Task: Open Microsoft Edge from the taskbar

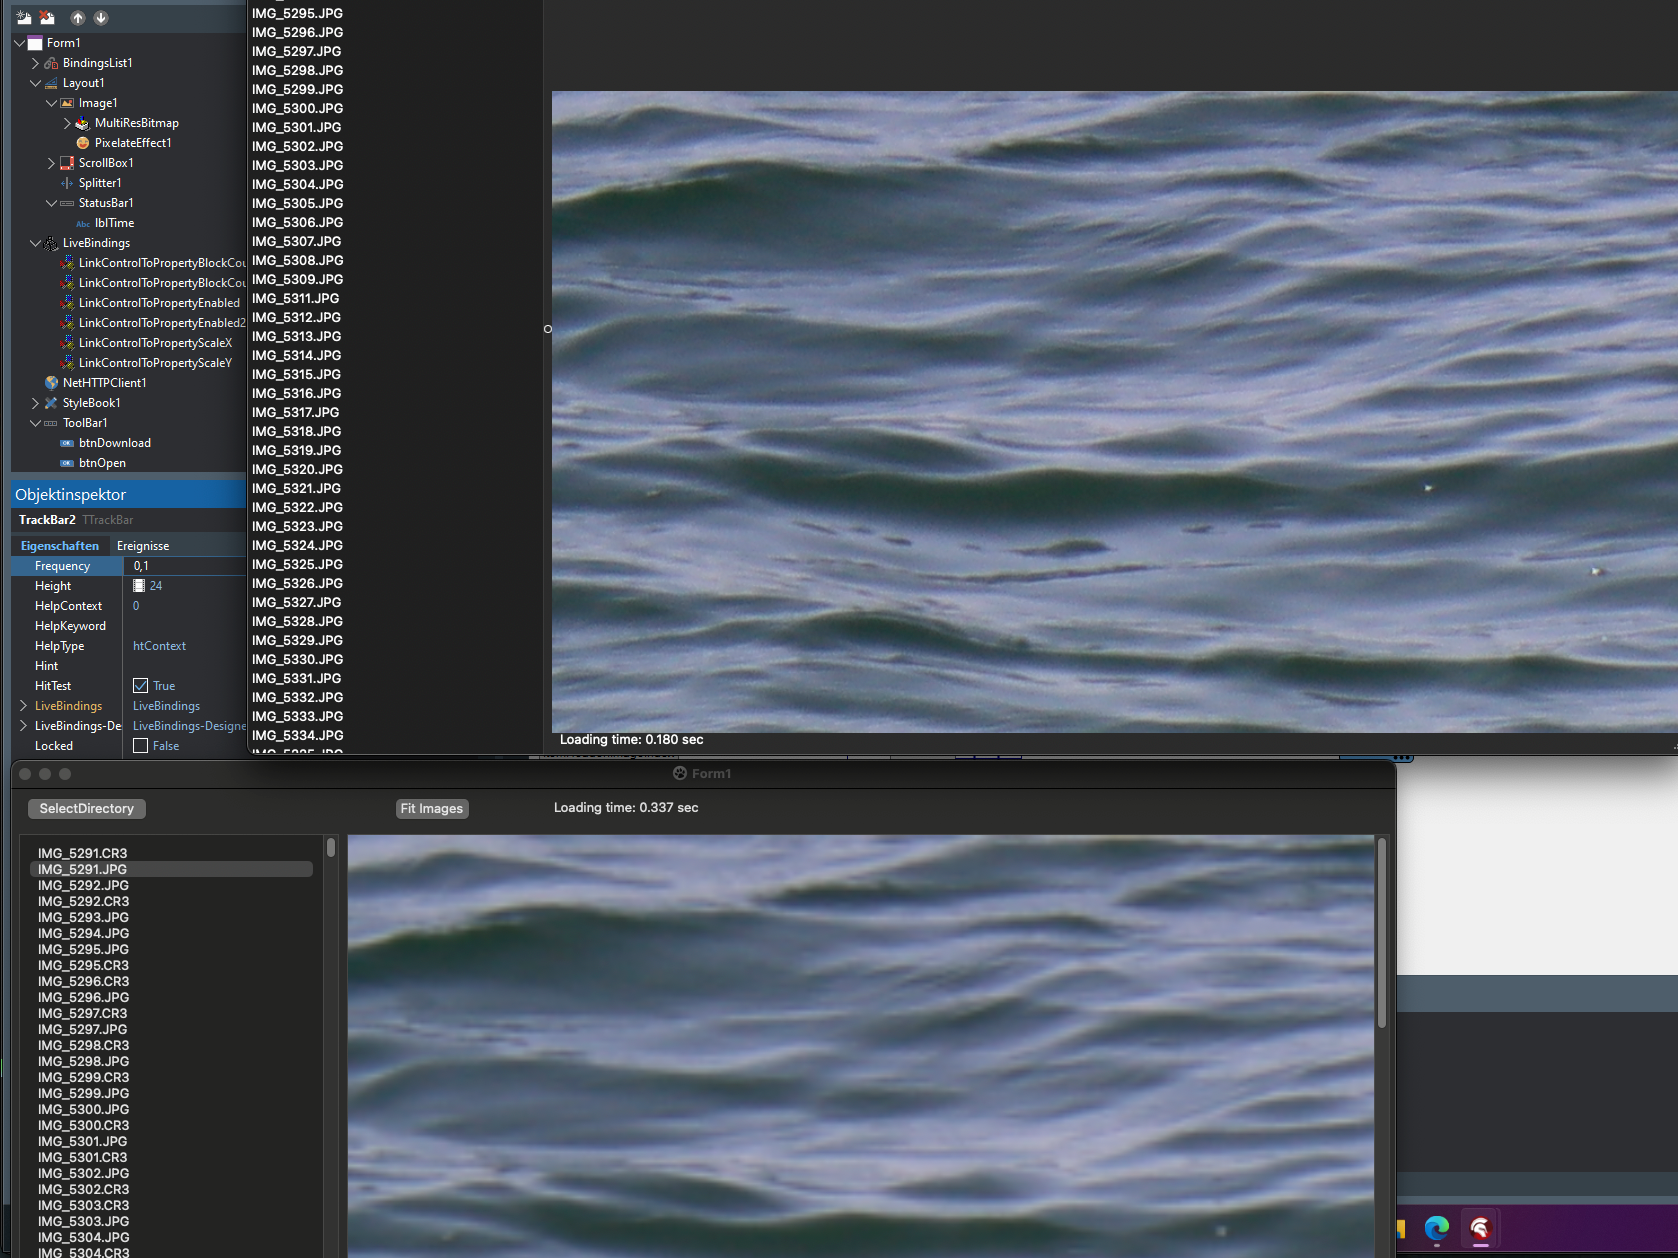Action: 1436,1228
